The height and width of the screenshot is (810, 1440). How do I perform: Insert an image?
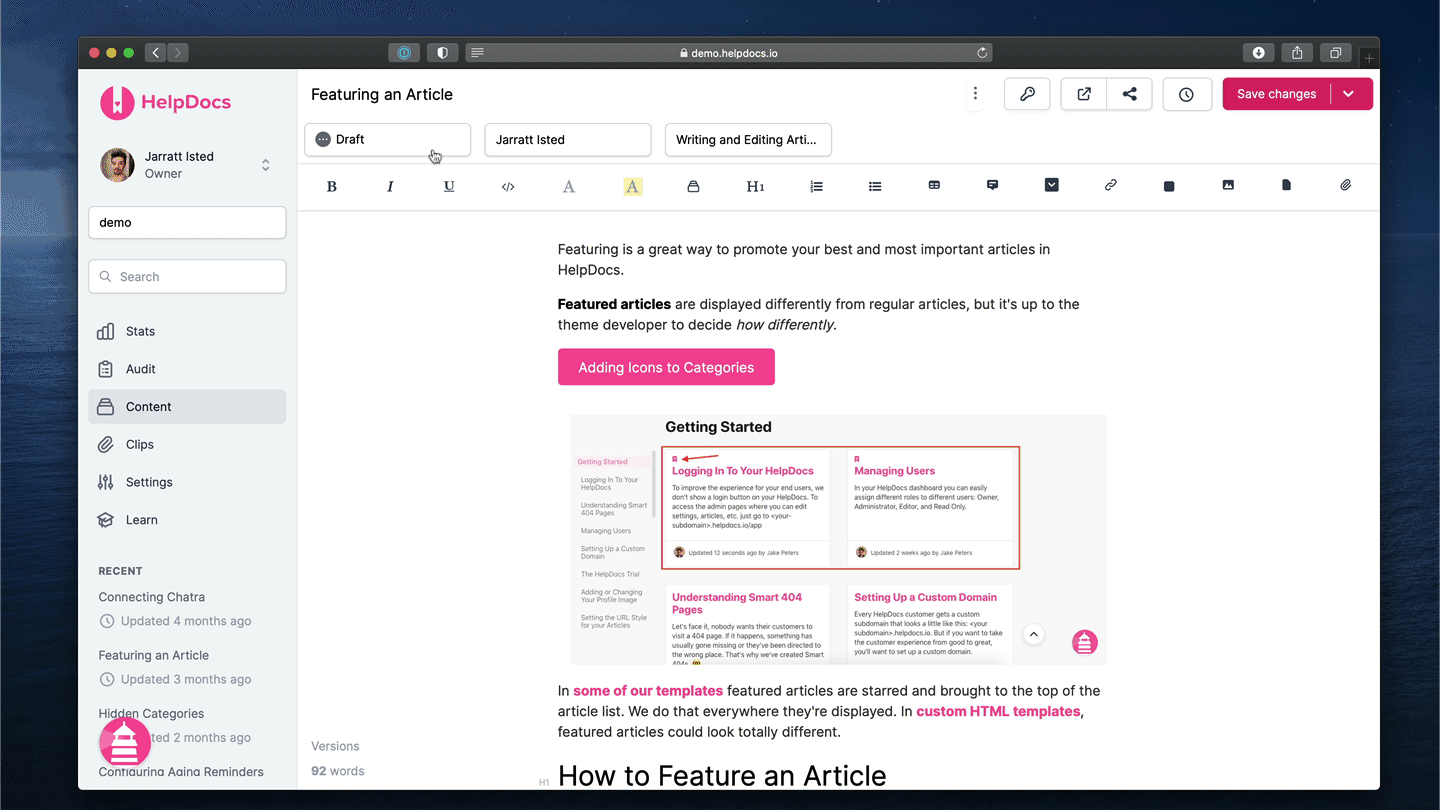pyautogui.click(x=1228, y=185)
